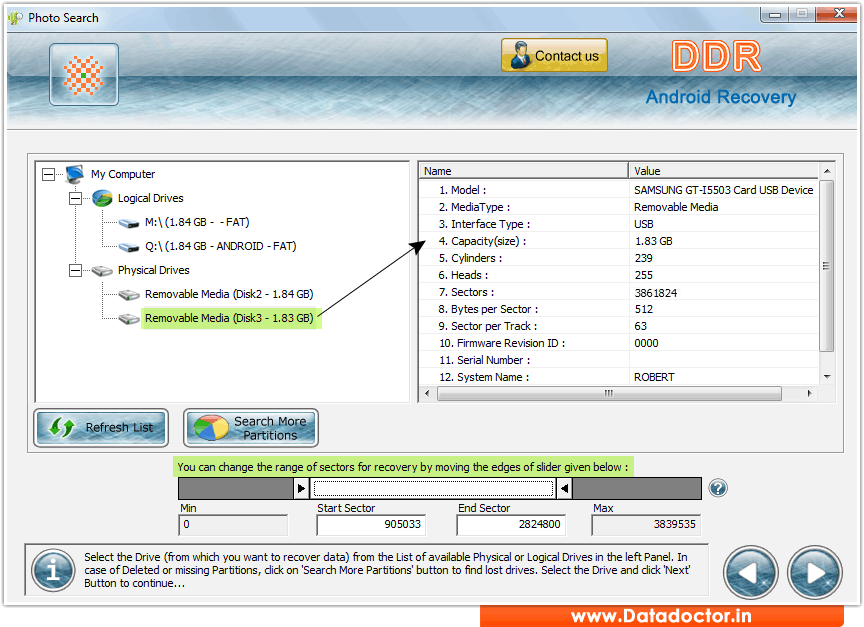The height and width of the screenshot is (627, 864).
Task: Click the My Computer monitor icon
Action: [74, 174]
